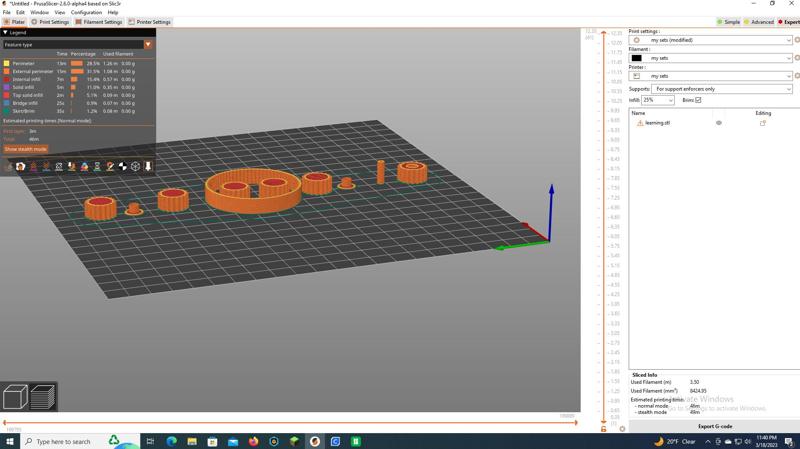This screenshot has width=800, height=449.
Task: Switch to Plater tab
Action: point(14,22)
